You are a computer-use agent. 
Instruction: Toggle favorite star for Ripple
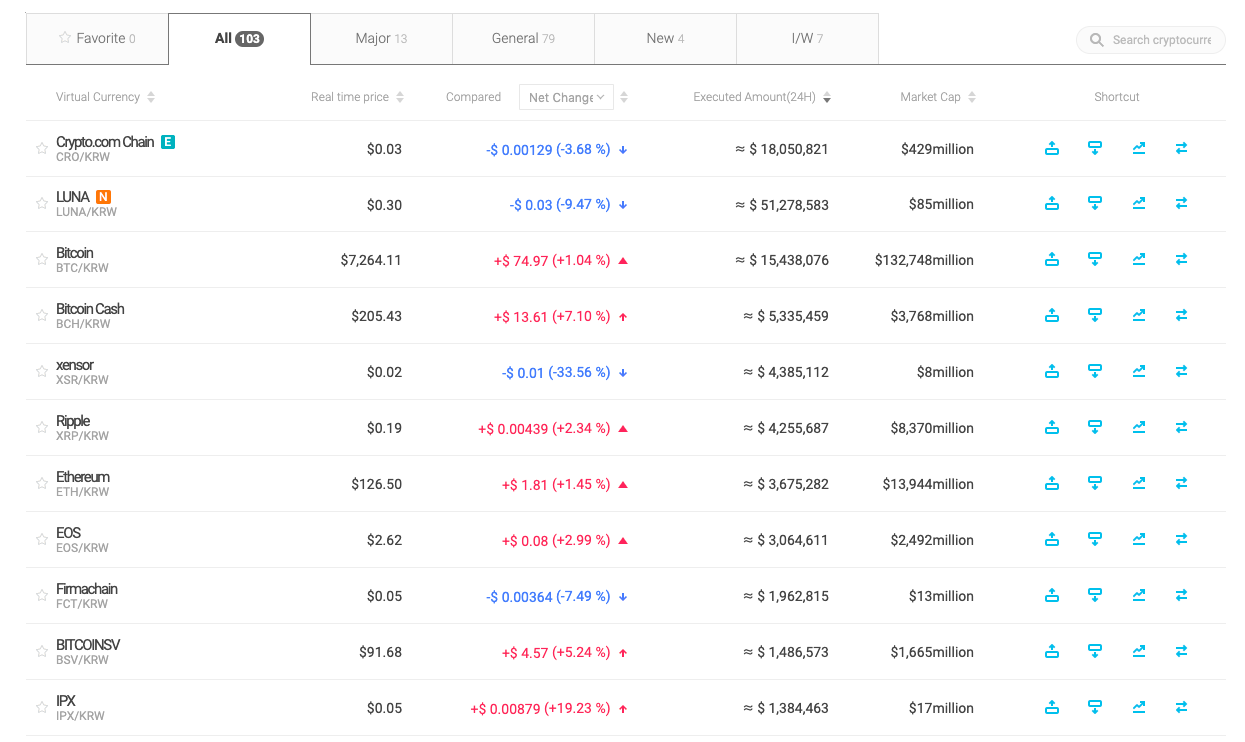click(x=42, y=427)
